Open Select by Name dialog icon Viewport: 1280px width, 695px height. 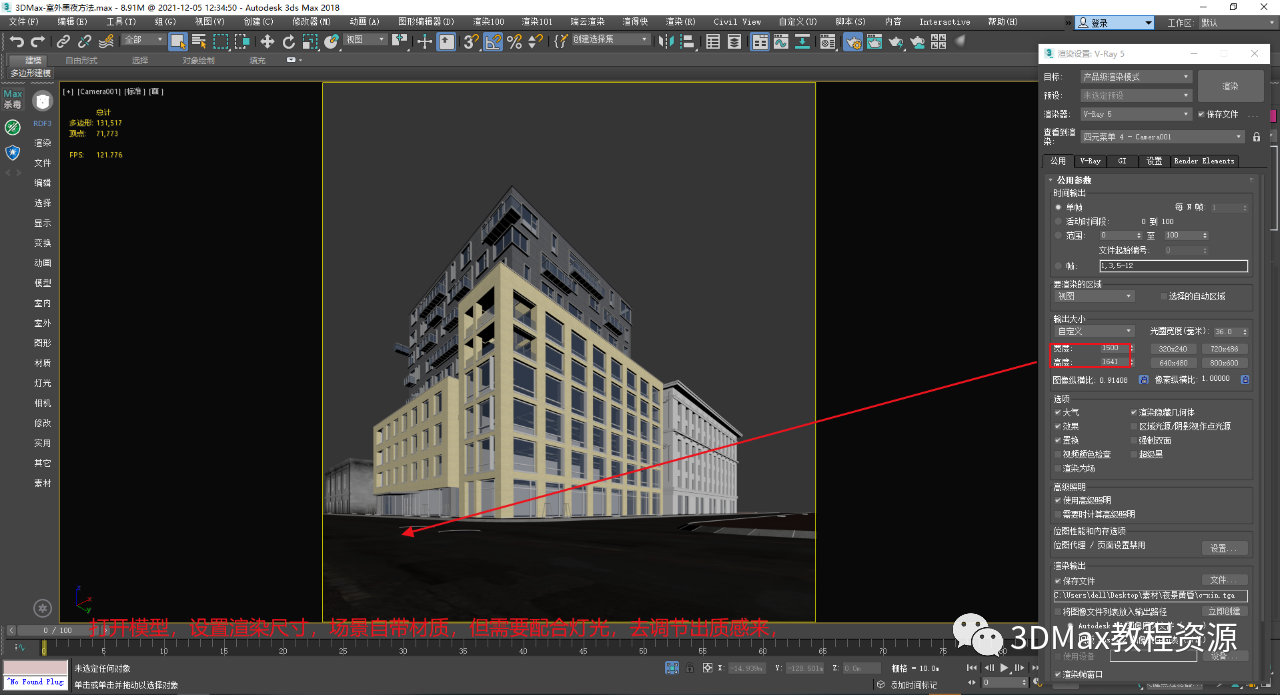tap(200, 41)
